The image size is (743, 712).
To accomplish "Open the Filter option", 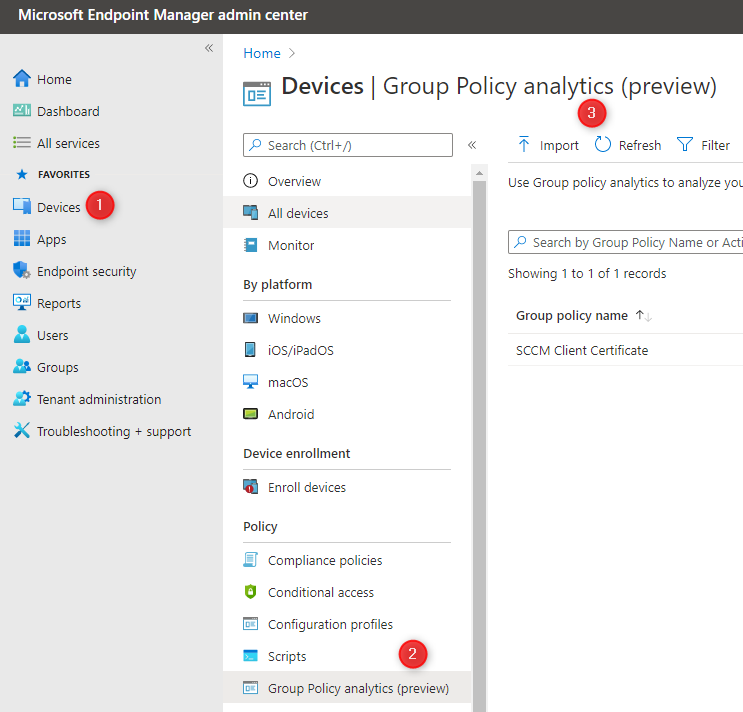I will pyautogui.click(x=703, y=145).
